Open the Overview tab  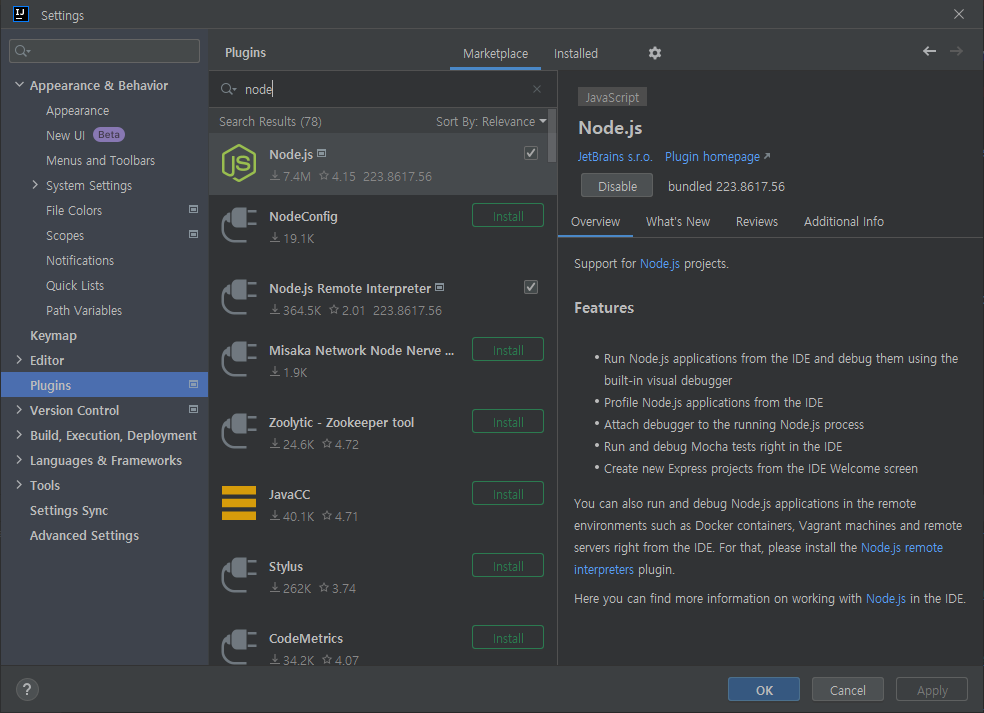click(595, 222)
